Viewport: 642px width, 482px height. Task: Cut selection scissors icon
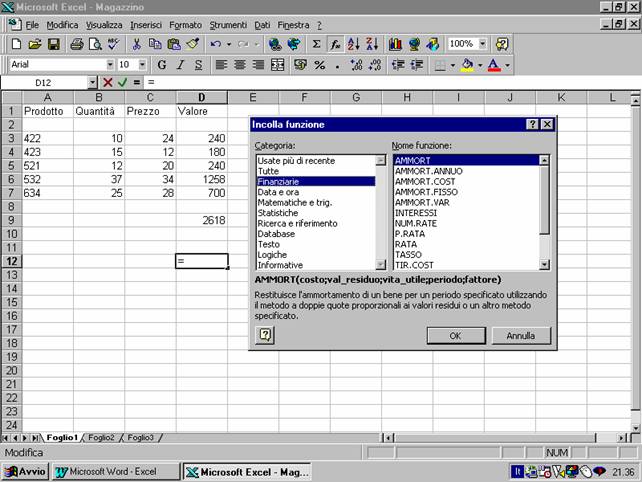click(x=136, y=44)
